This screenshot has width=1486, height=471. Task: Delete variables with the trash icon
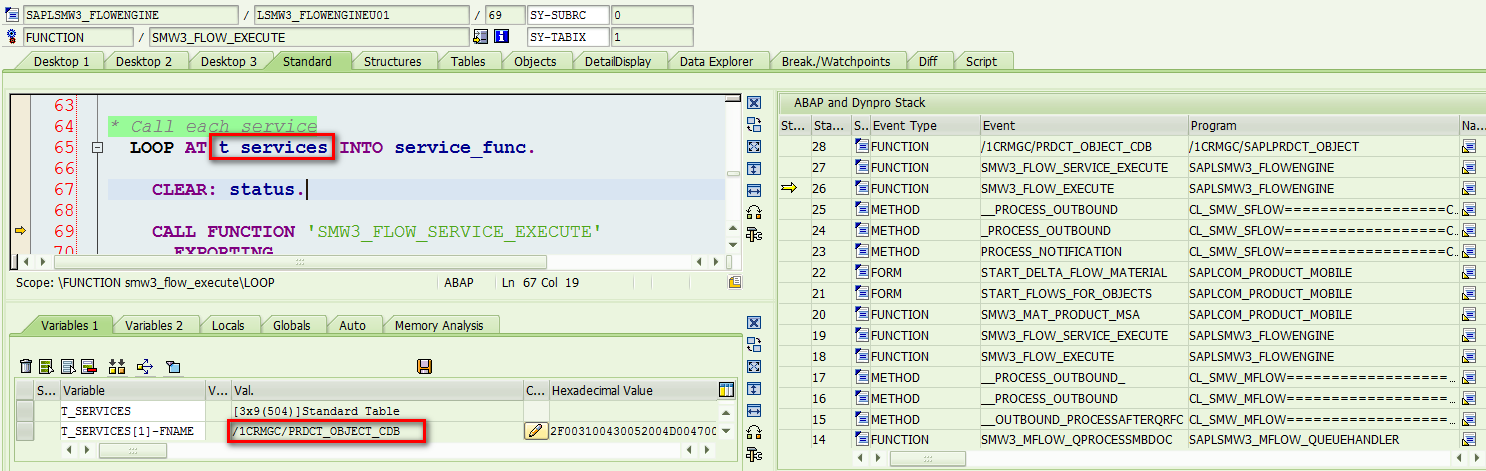point(27,366)
